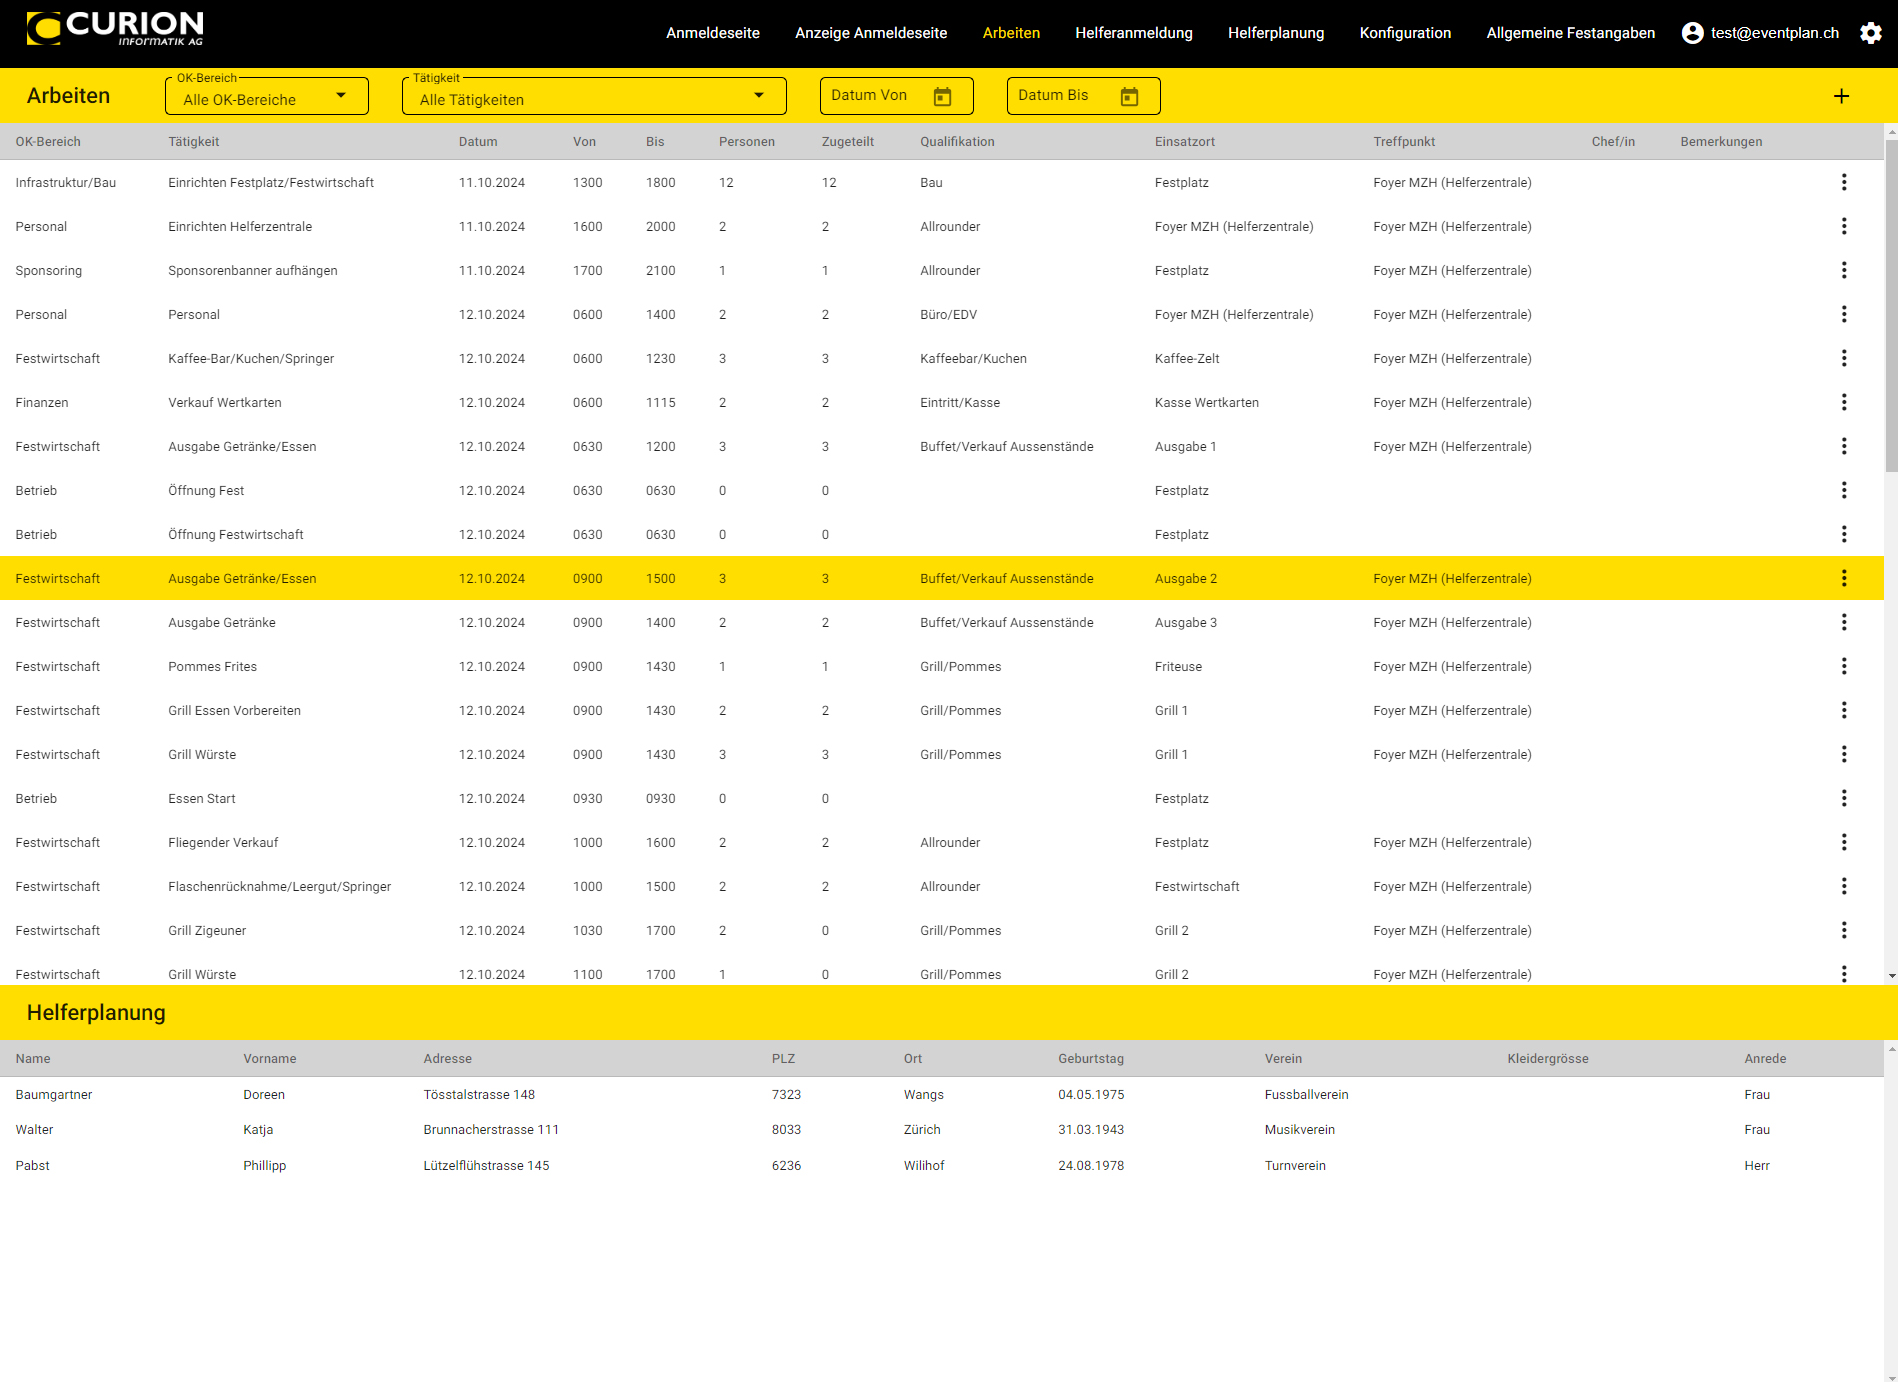Open row menu for Einrichten Festplatz/Festwirtschaft

pos(1844,182)
